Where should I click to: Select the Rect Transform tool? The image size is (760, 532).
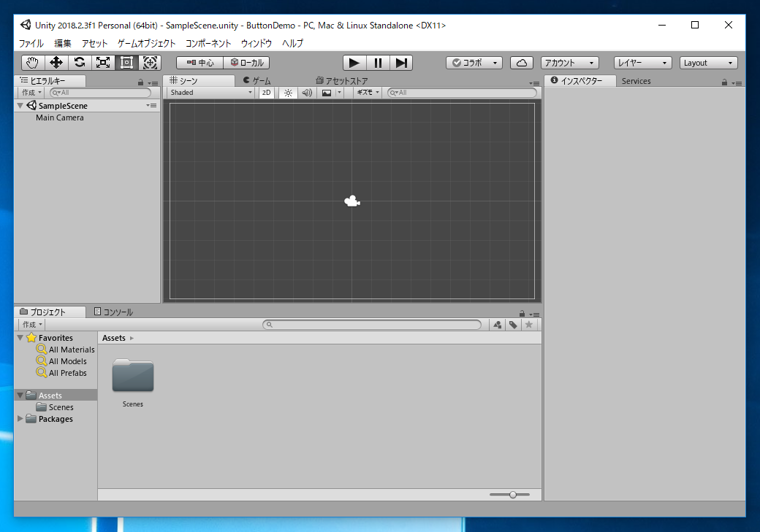(x=127, y=63)
